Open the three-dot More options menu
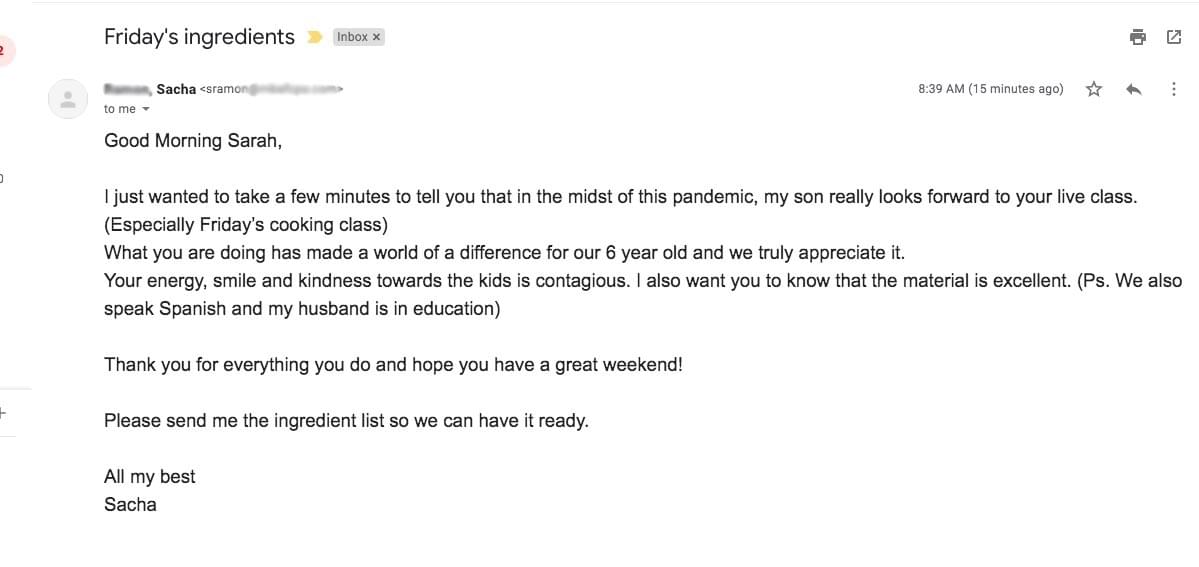The image size is (1199, 567). pos(1174,89)
